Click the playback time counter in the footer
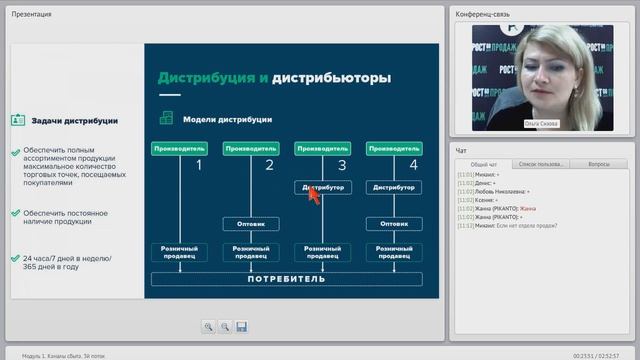Screen dimensions: 640x360 pos(596,356)
